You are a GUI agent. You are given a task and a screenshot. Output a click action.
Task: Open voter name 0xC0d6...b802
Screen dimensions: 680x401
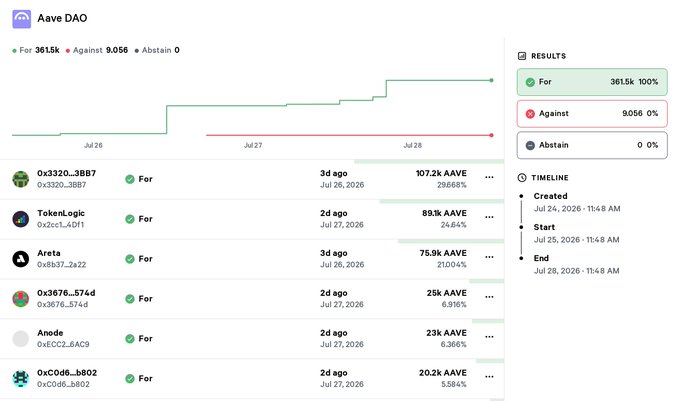click(67, 373)
